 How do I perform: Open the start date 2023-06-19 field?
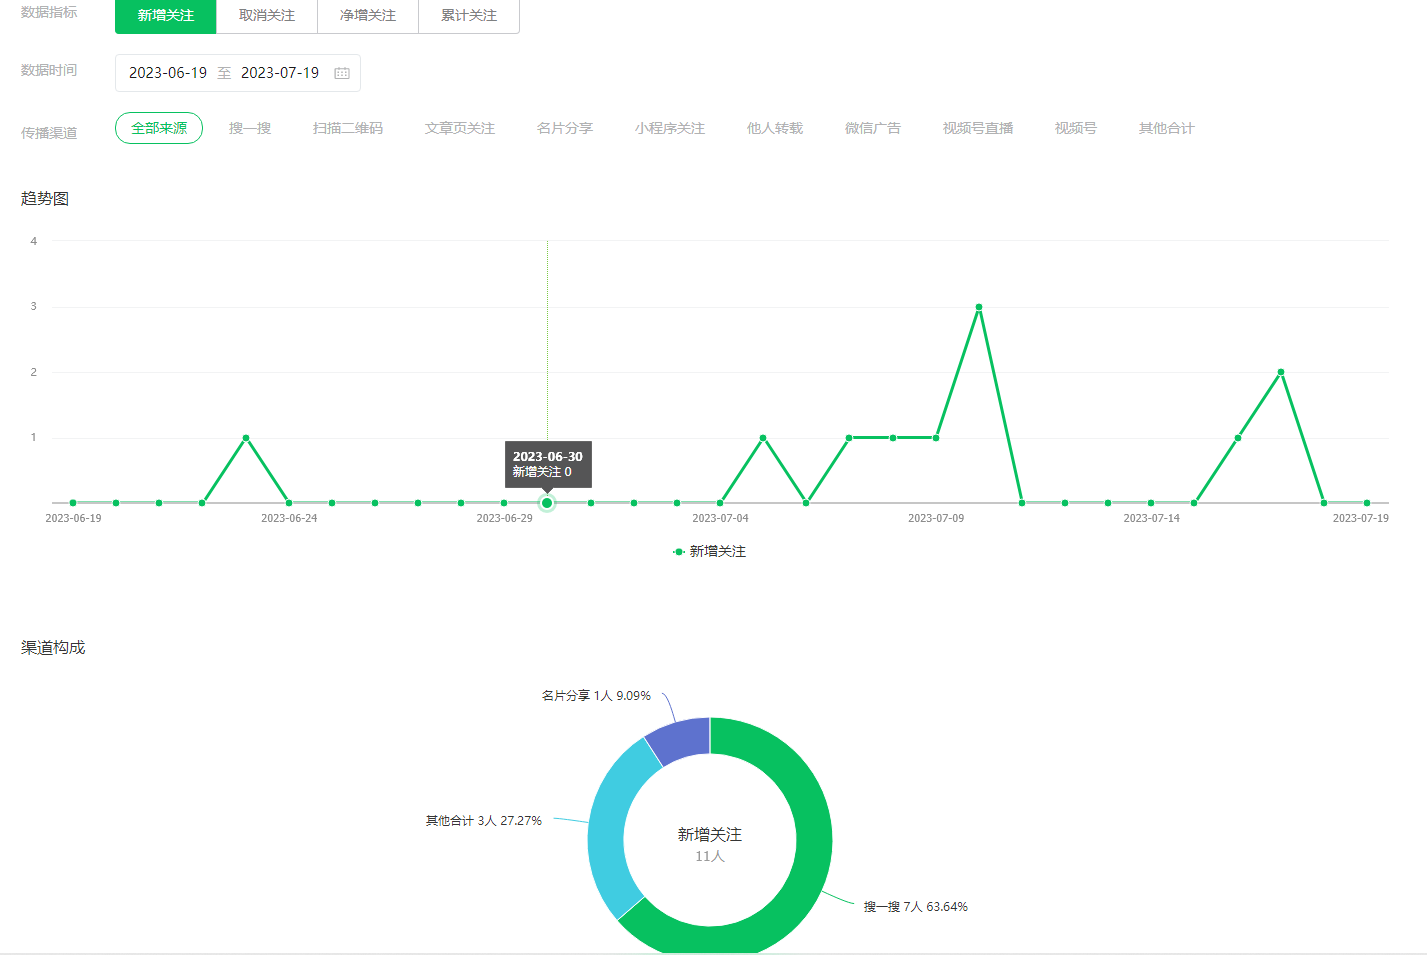[x=168, y=73]
